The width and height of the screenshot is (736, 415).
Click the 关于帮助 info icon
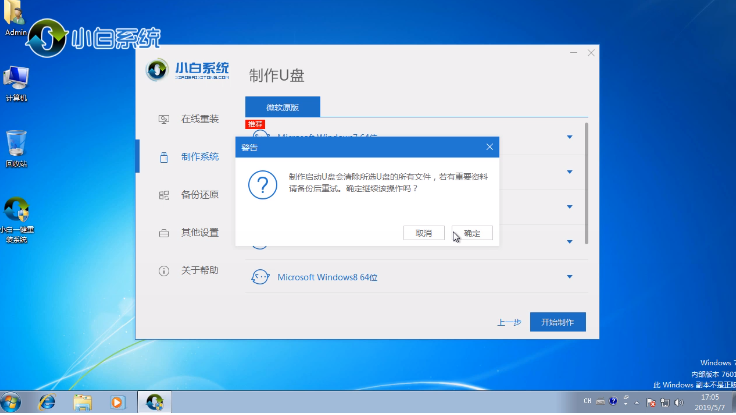(x=163, y=271)
